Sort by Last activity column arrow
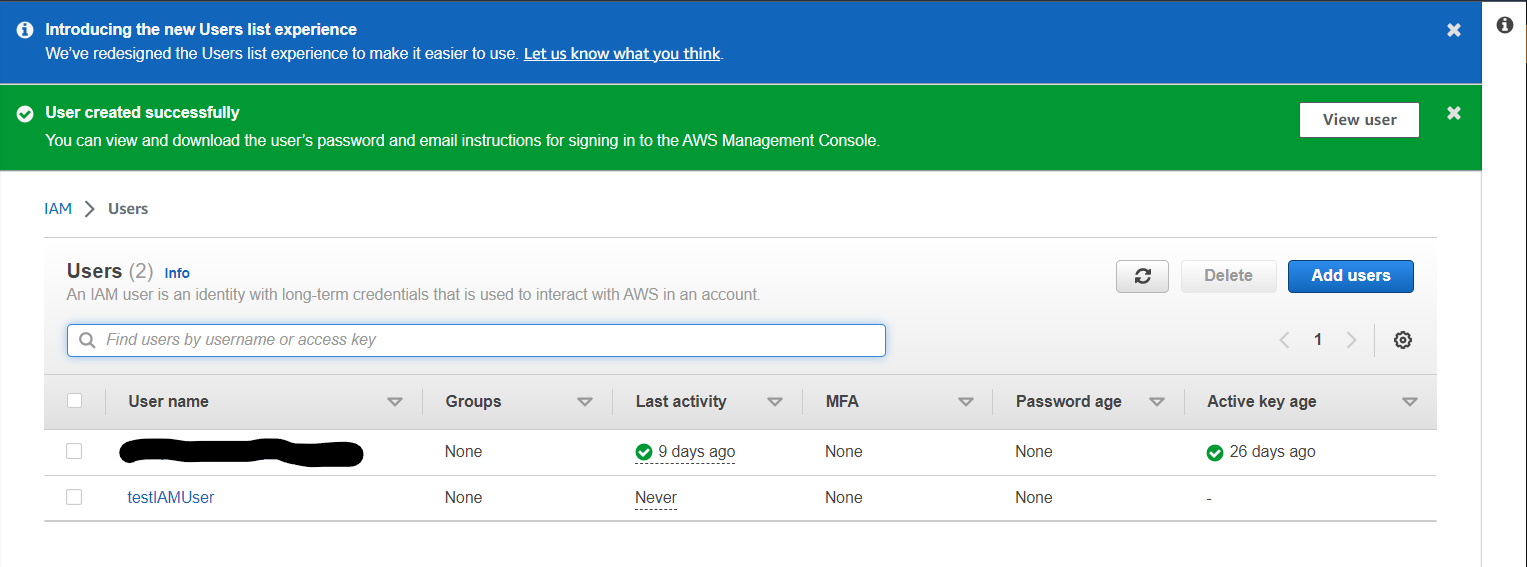This screenshot has height=567, width=1527. [x=775, y=402]
